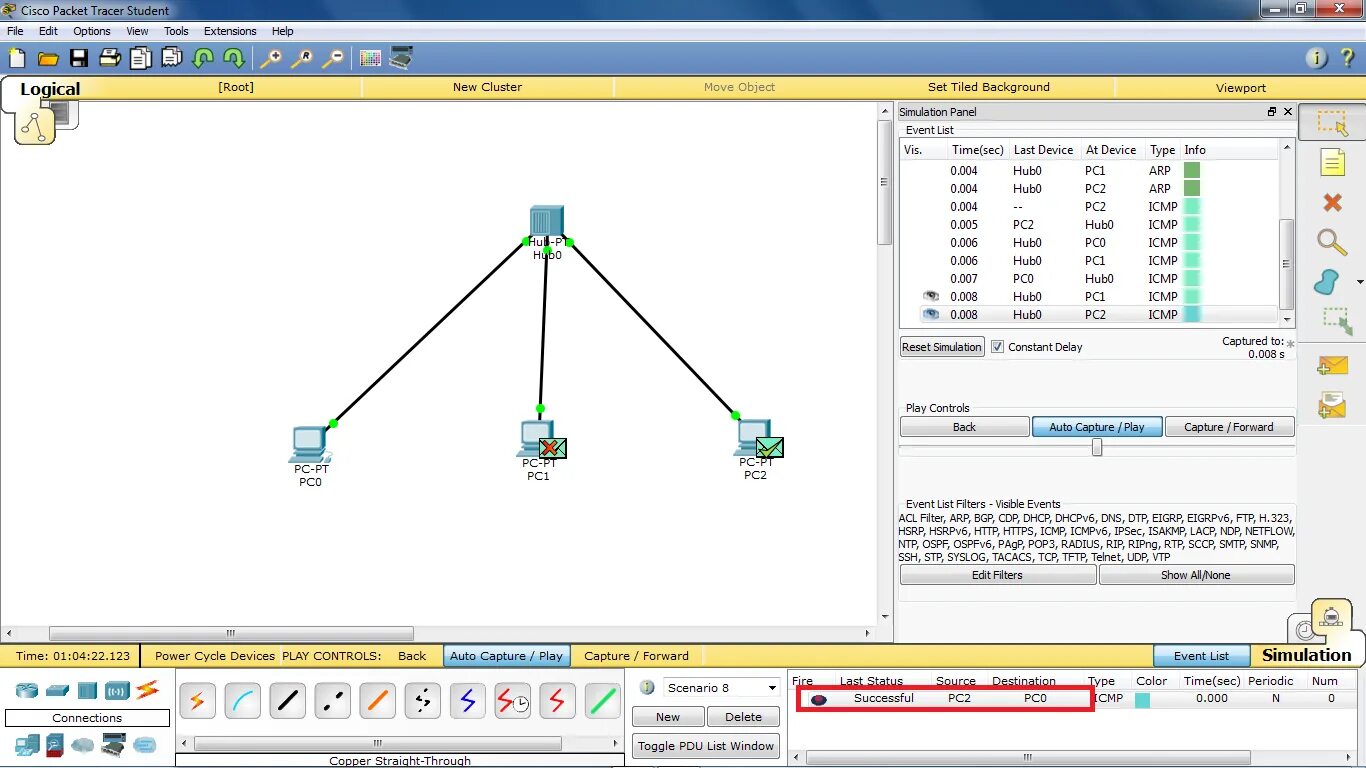Click the simulation speed slider handle
Viewport: 1366px width, 768px height.
point(1097,448)
